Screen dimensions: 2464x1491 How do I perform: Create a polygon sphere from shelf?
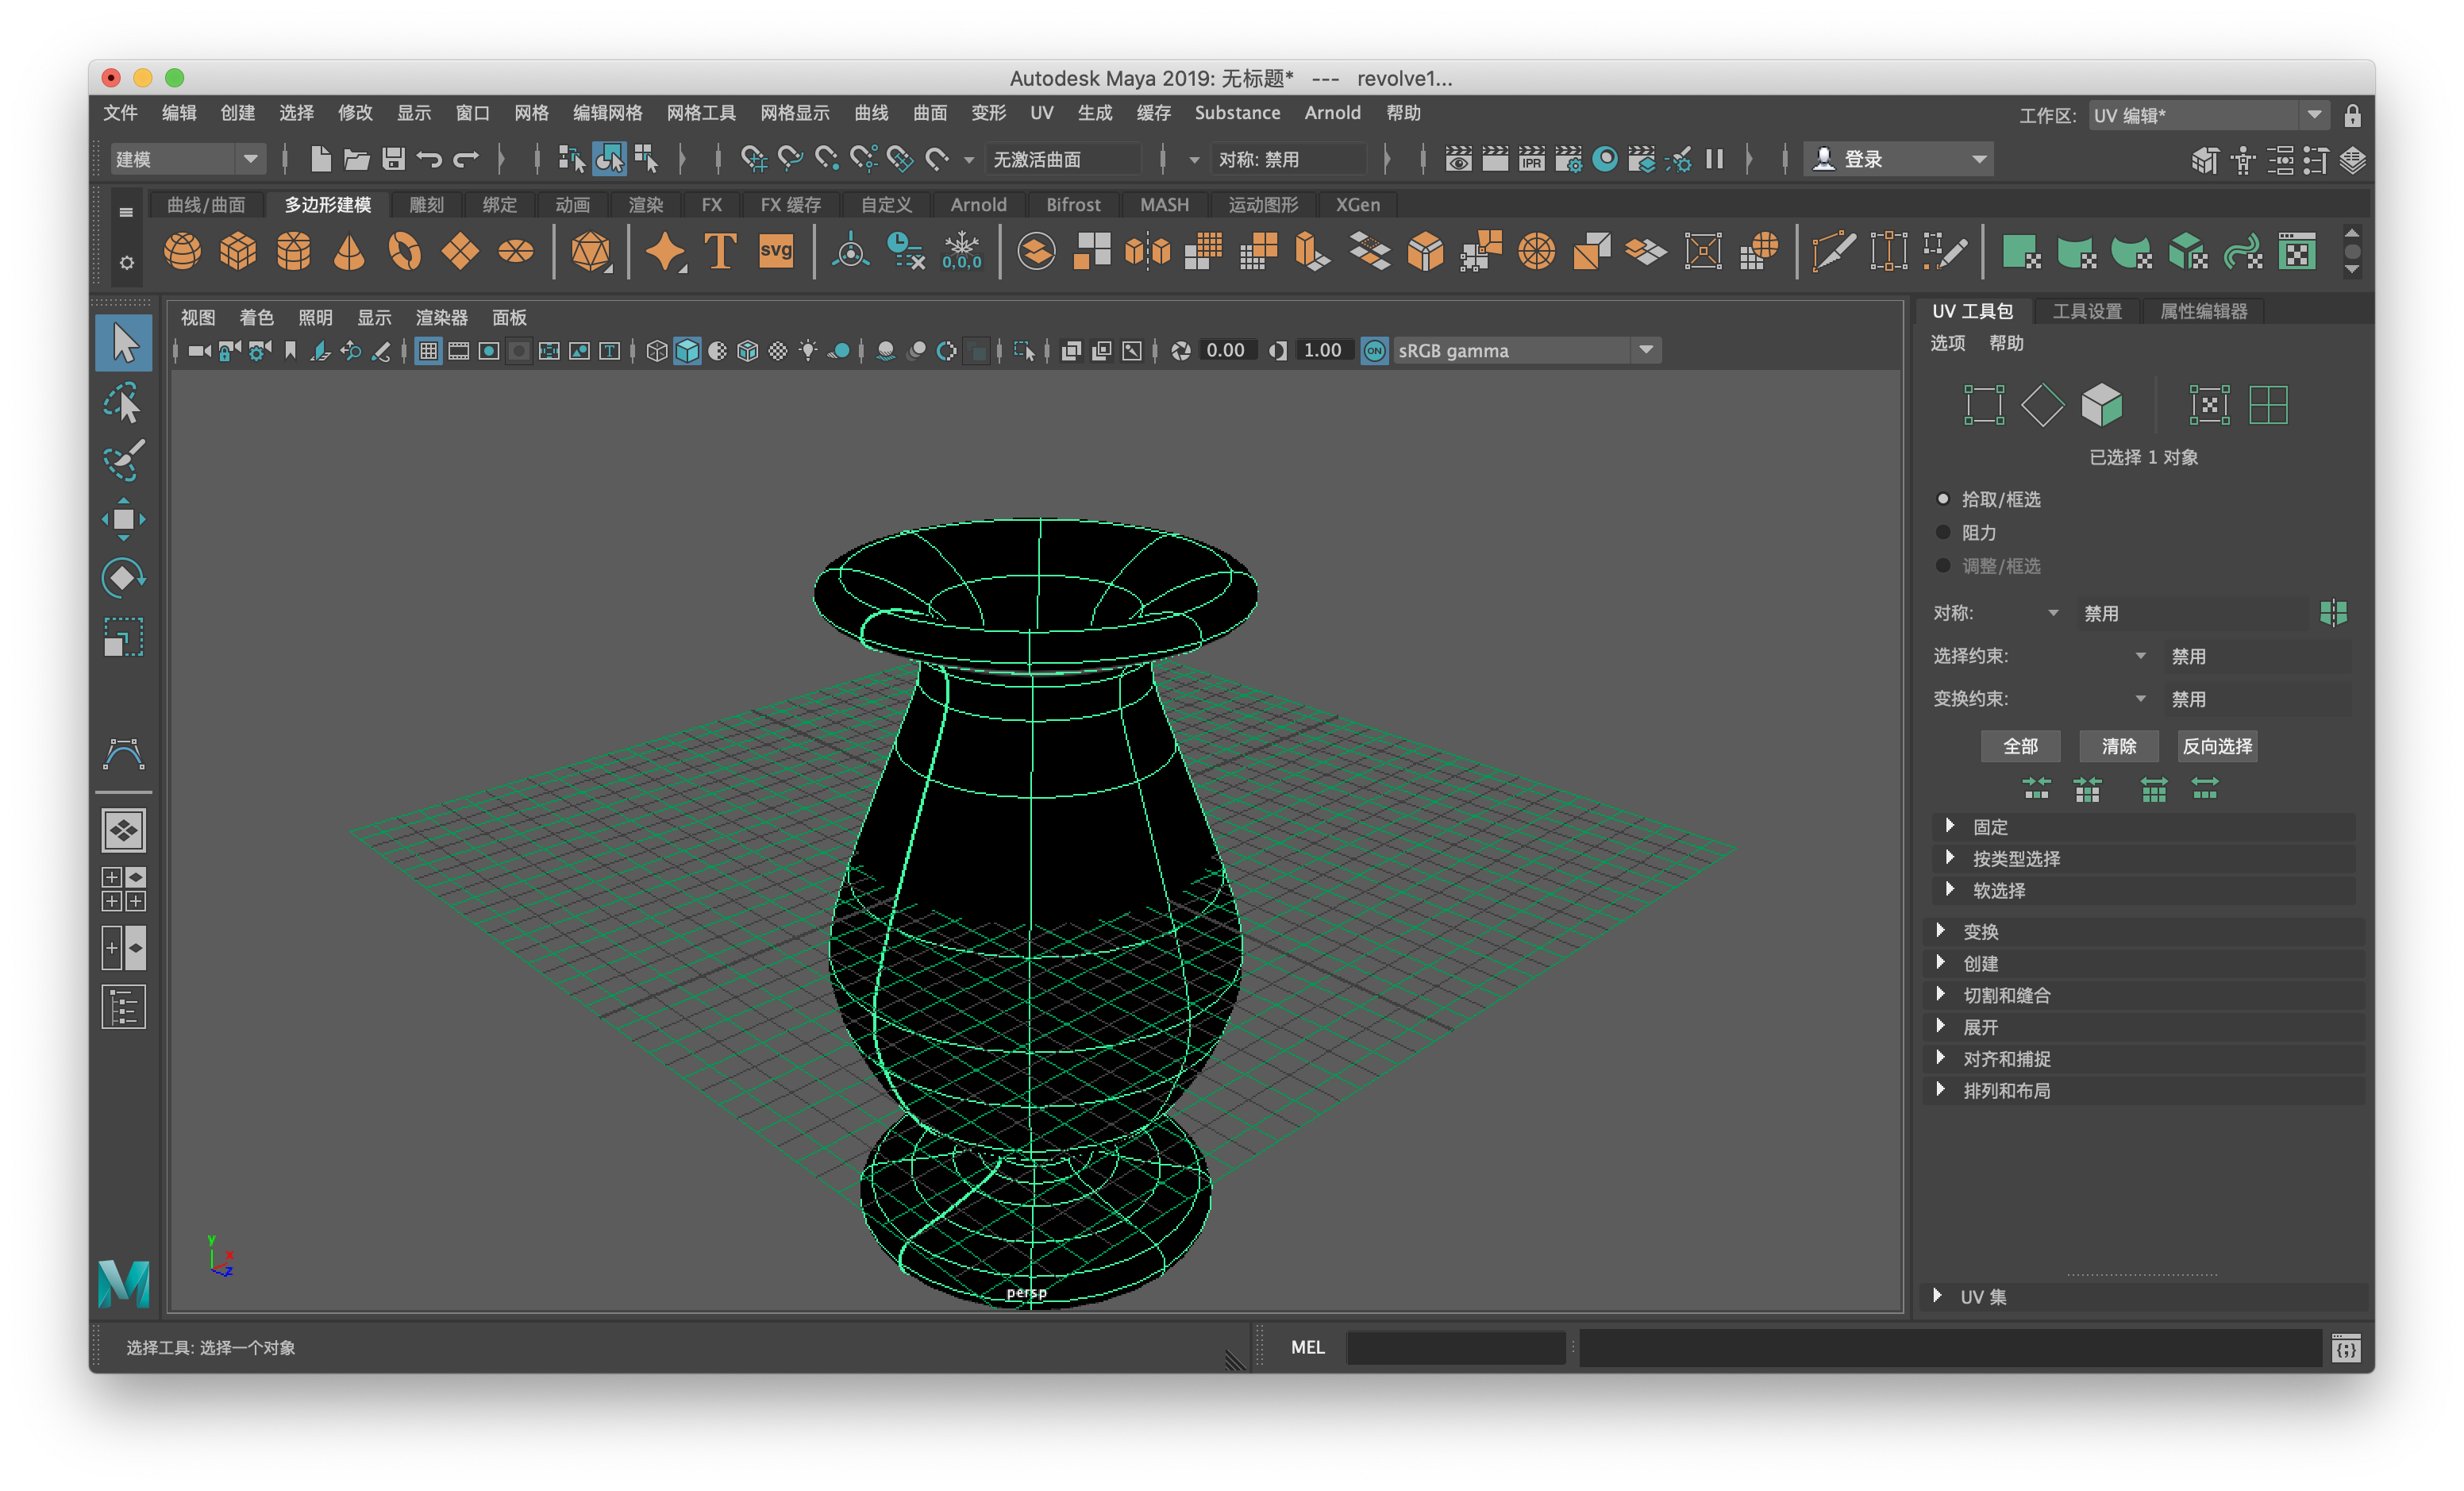point(182,250)
